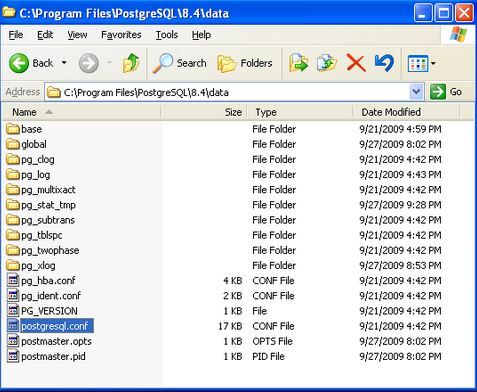Click the Windows flag logo
The image size is (477, 392).
[x=458, y=34]
